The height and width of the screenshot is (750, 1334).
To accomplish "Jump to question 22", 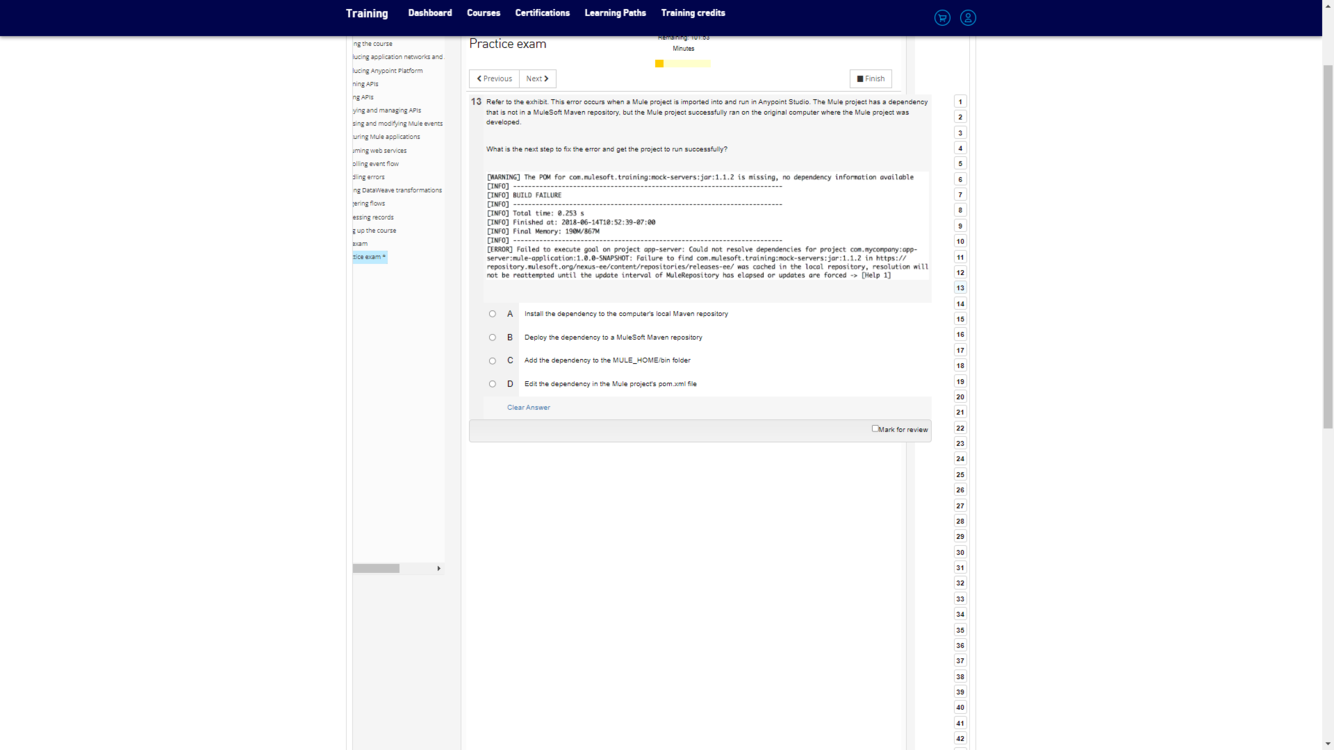I will (960, 428).
